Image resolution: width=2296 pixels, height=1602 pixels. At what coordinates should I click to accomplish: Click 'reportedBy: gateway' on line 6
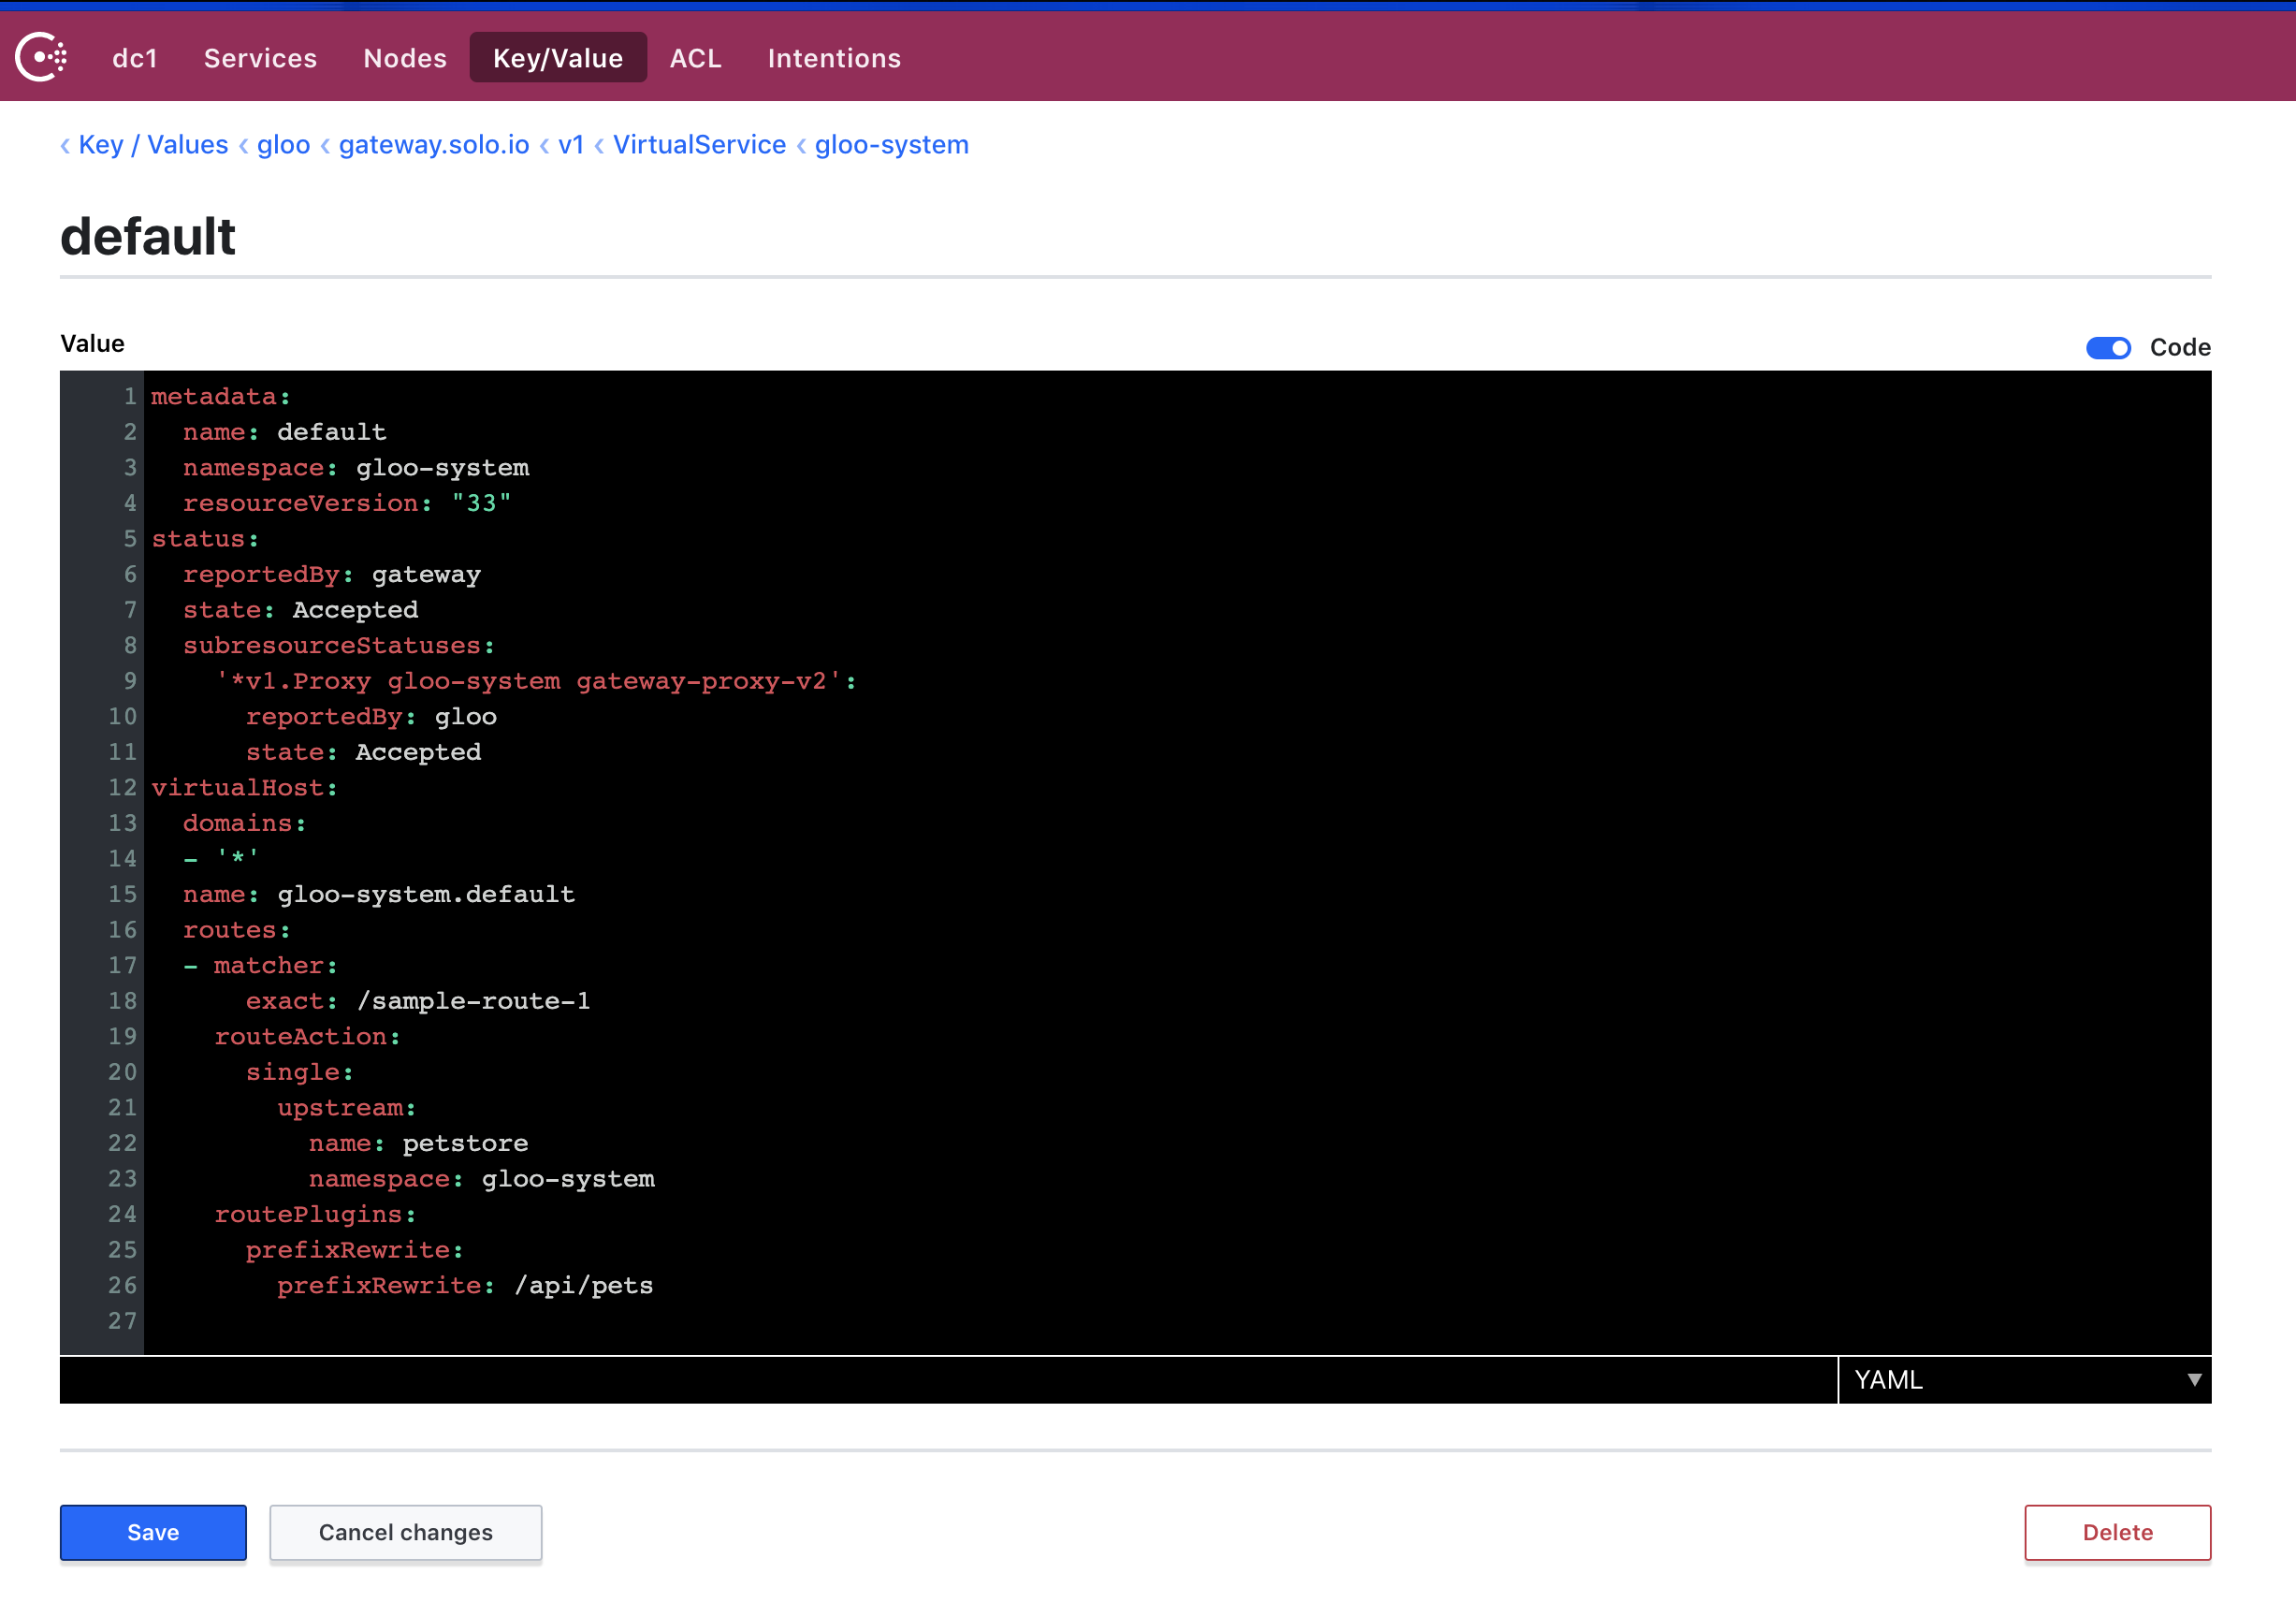(331, 574)
